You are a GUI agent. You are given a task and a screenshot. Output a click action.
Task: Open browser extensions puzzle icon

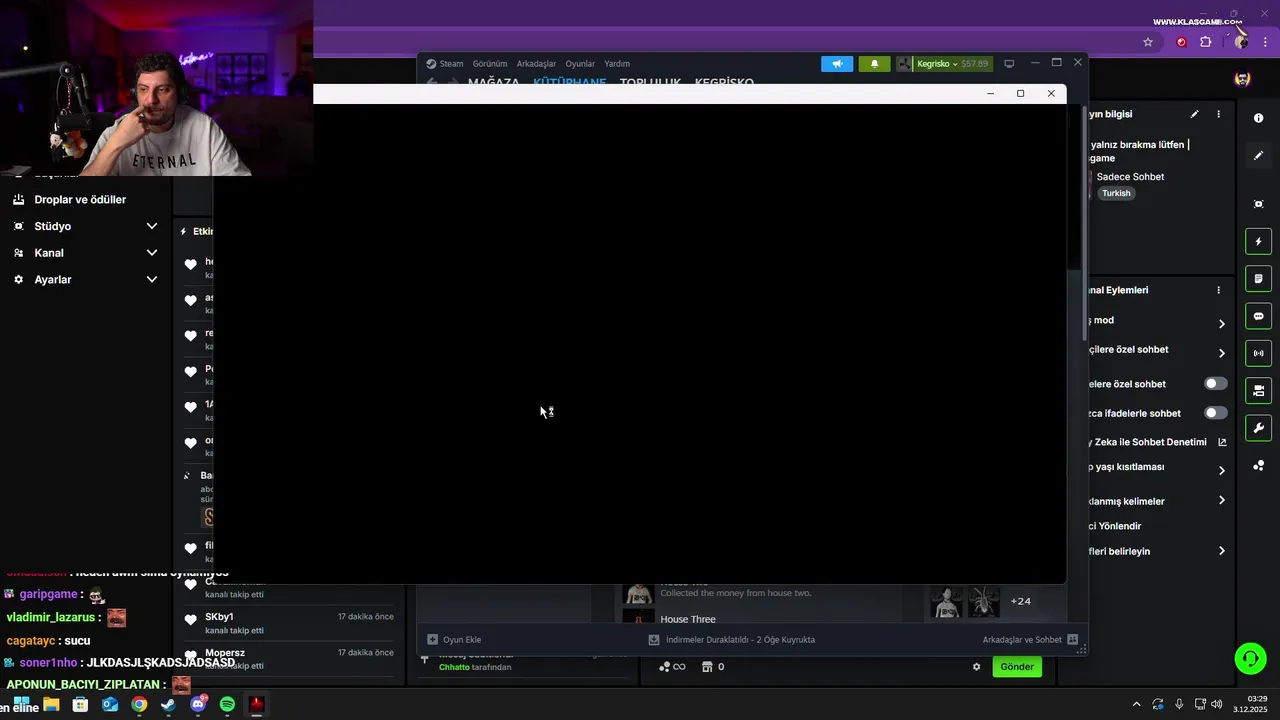[x=1205, y=42]
